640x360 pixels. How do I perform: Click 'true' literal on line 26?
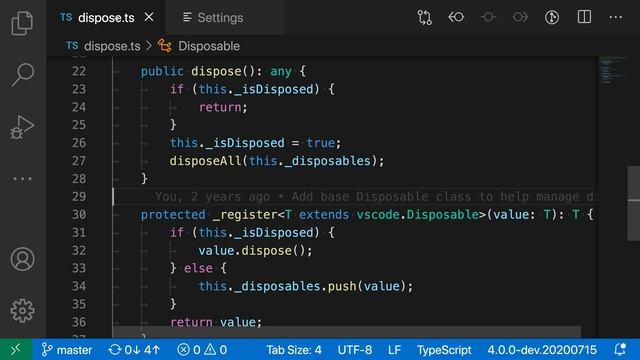320,143
